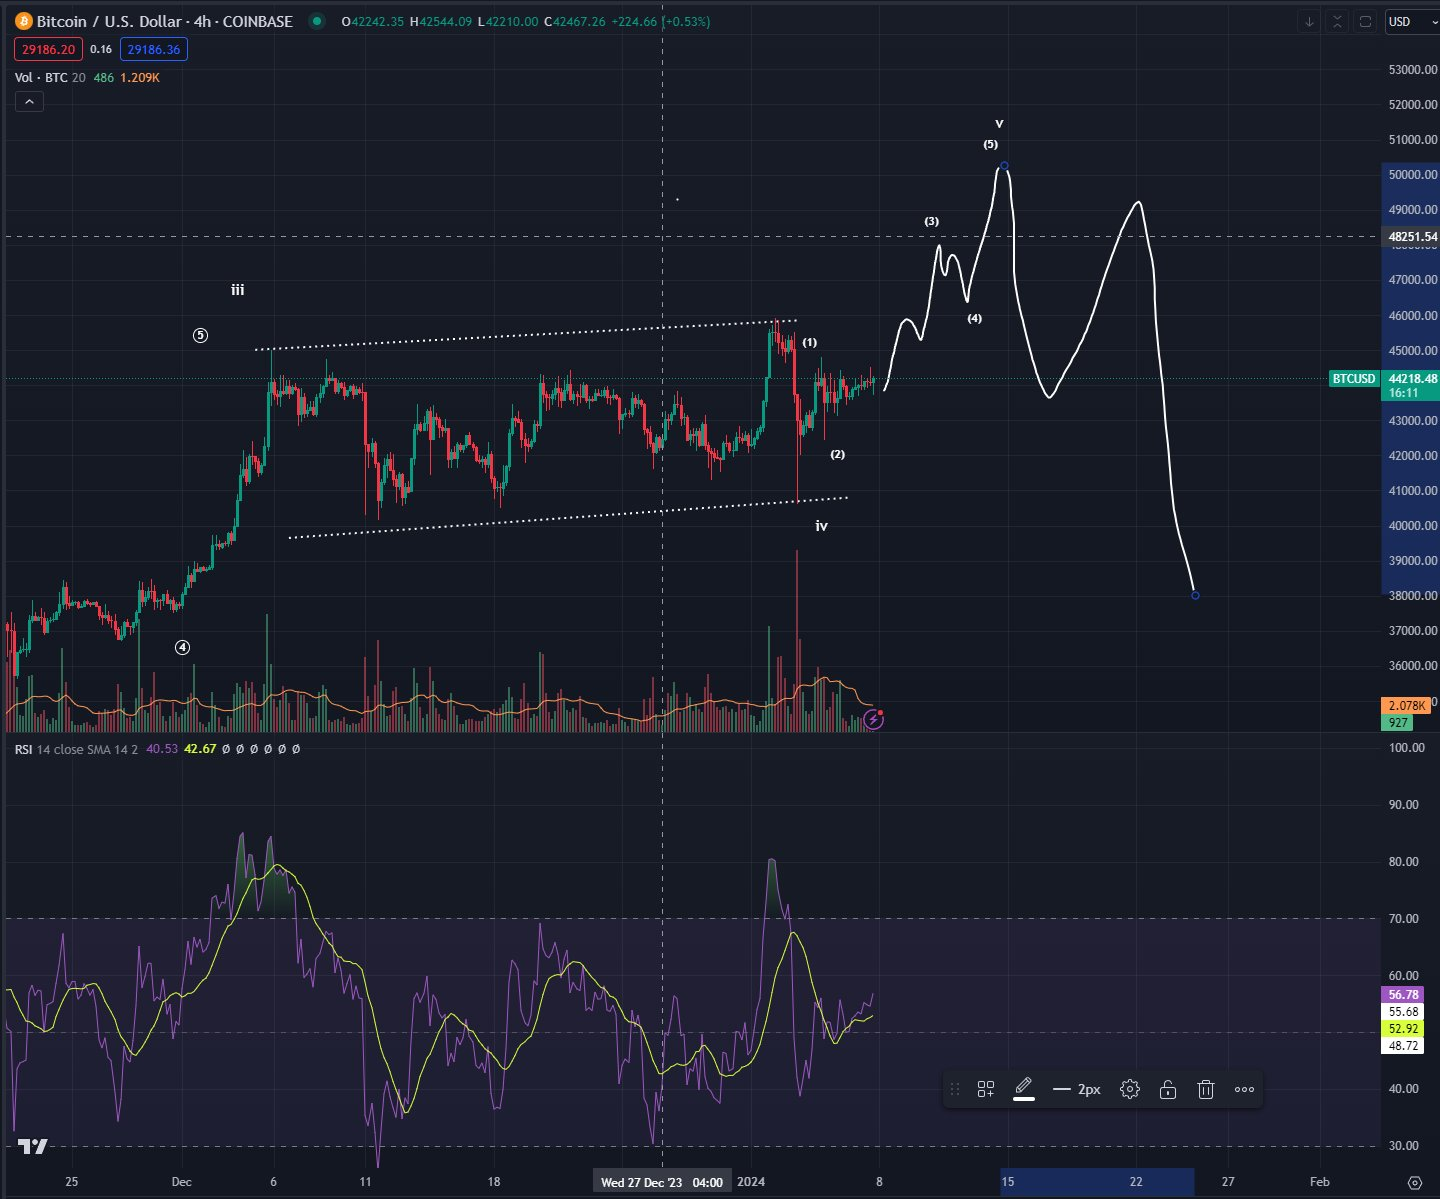Open the templates icon in the drawing toolbar
This screenshot has width=1440, height=1199.
[x=986, y=1089]
